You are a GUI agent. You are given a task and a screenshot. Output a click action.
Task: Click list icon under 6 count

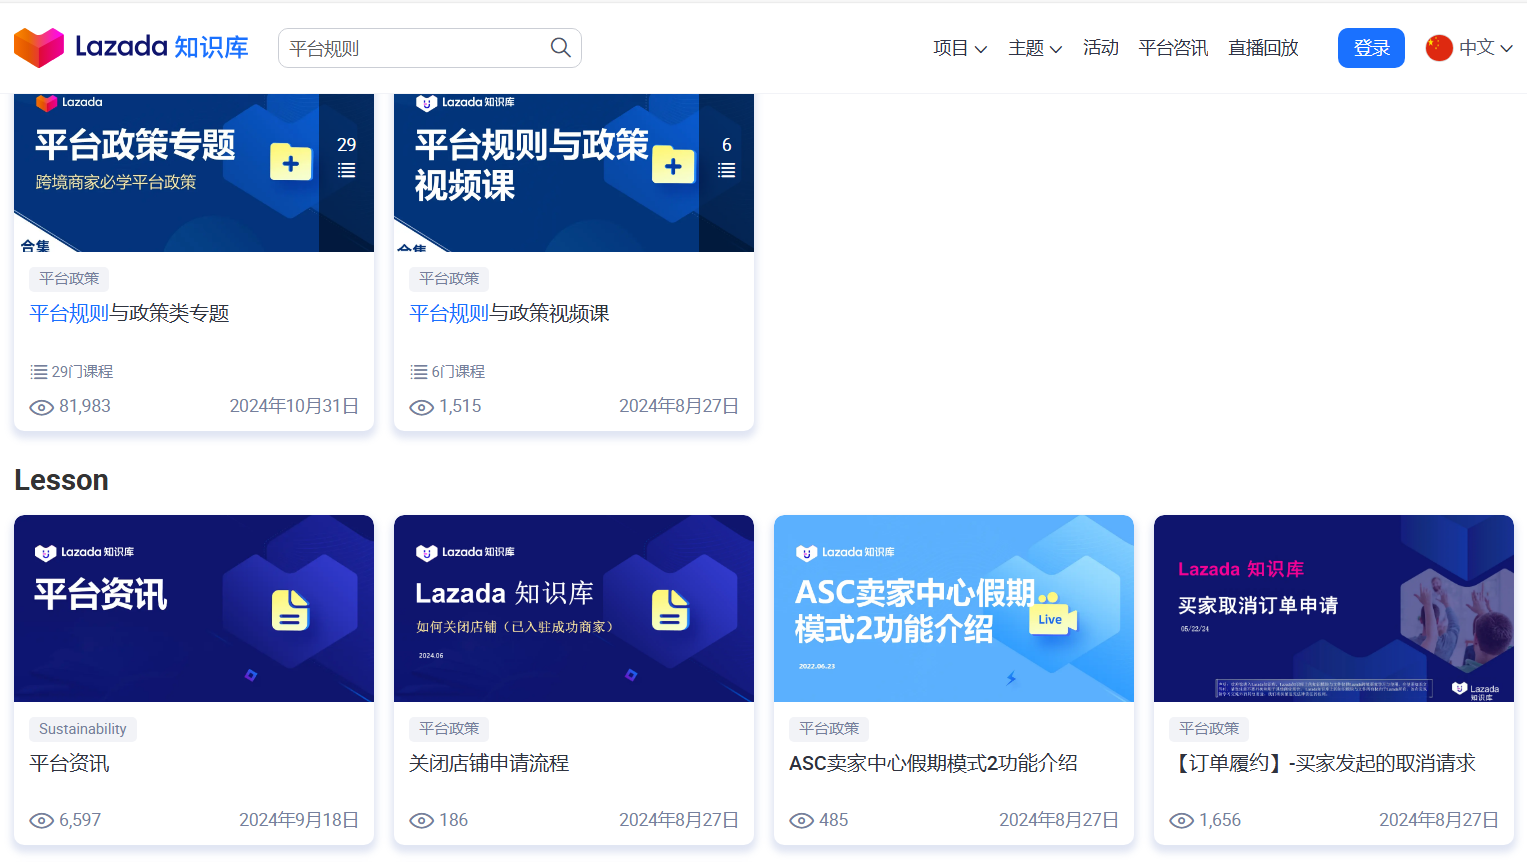tap(727, 171)
